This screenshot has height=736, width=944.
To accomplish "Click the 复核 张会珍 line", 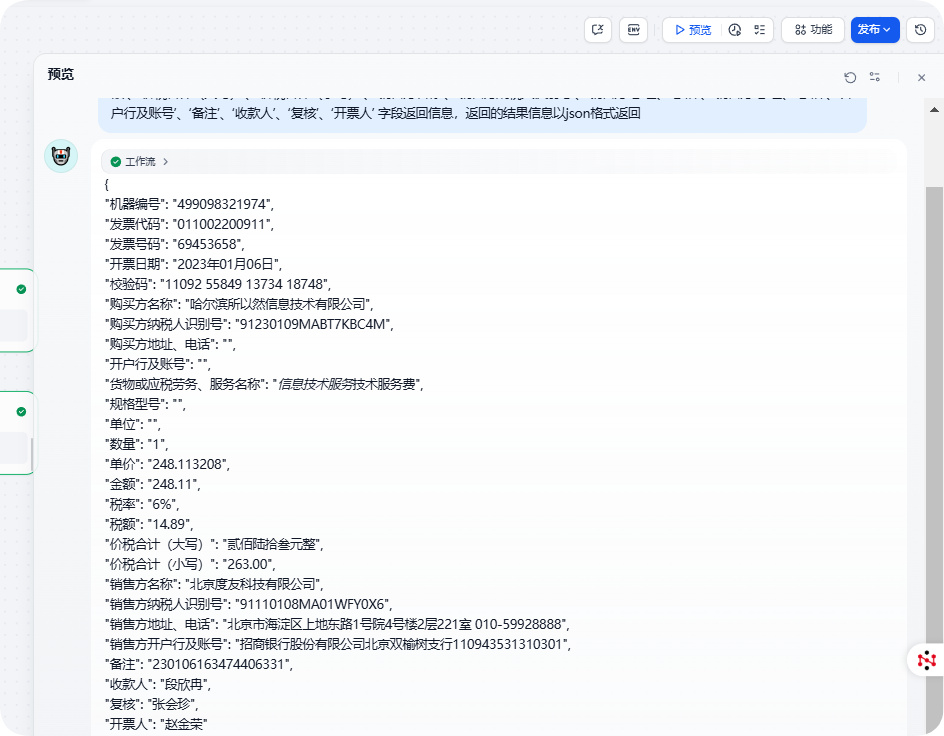I will pos(152,704).
